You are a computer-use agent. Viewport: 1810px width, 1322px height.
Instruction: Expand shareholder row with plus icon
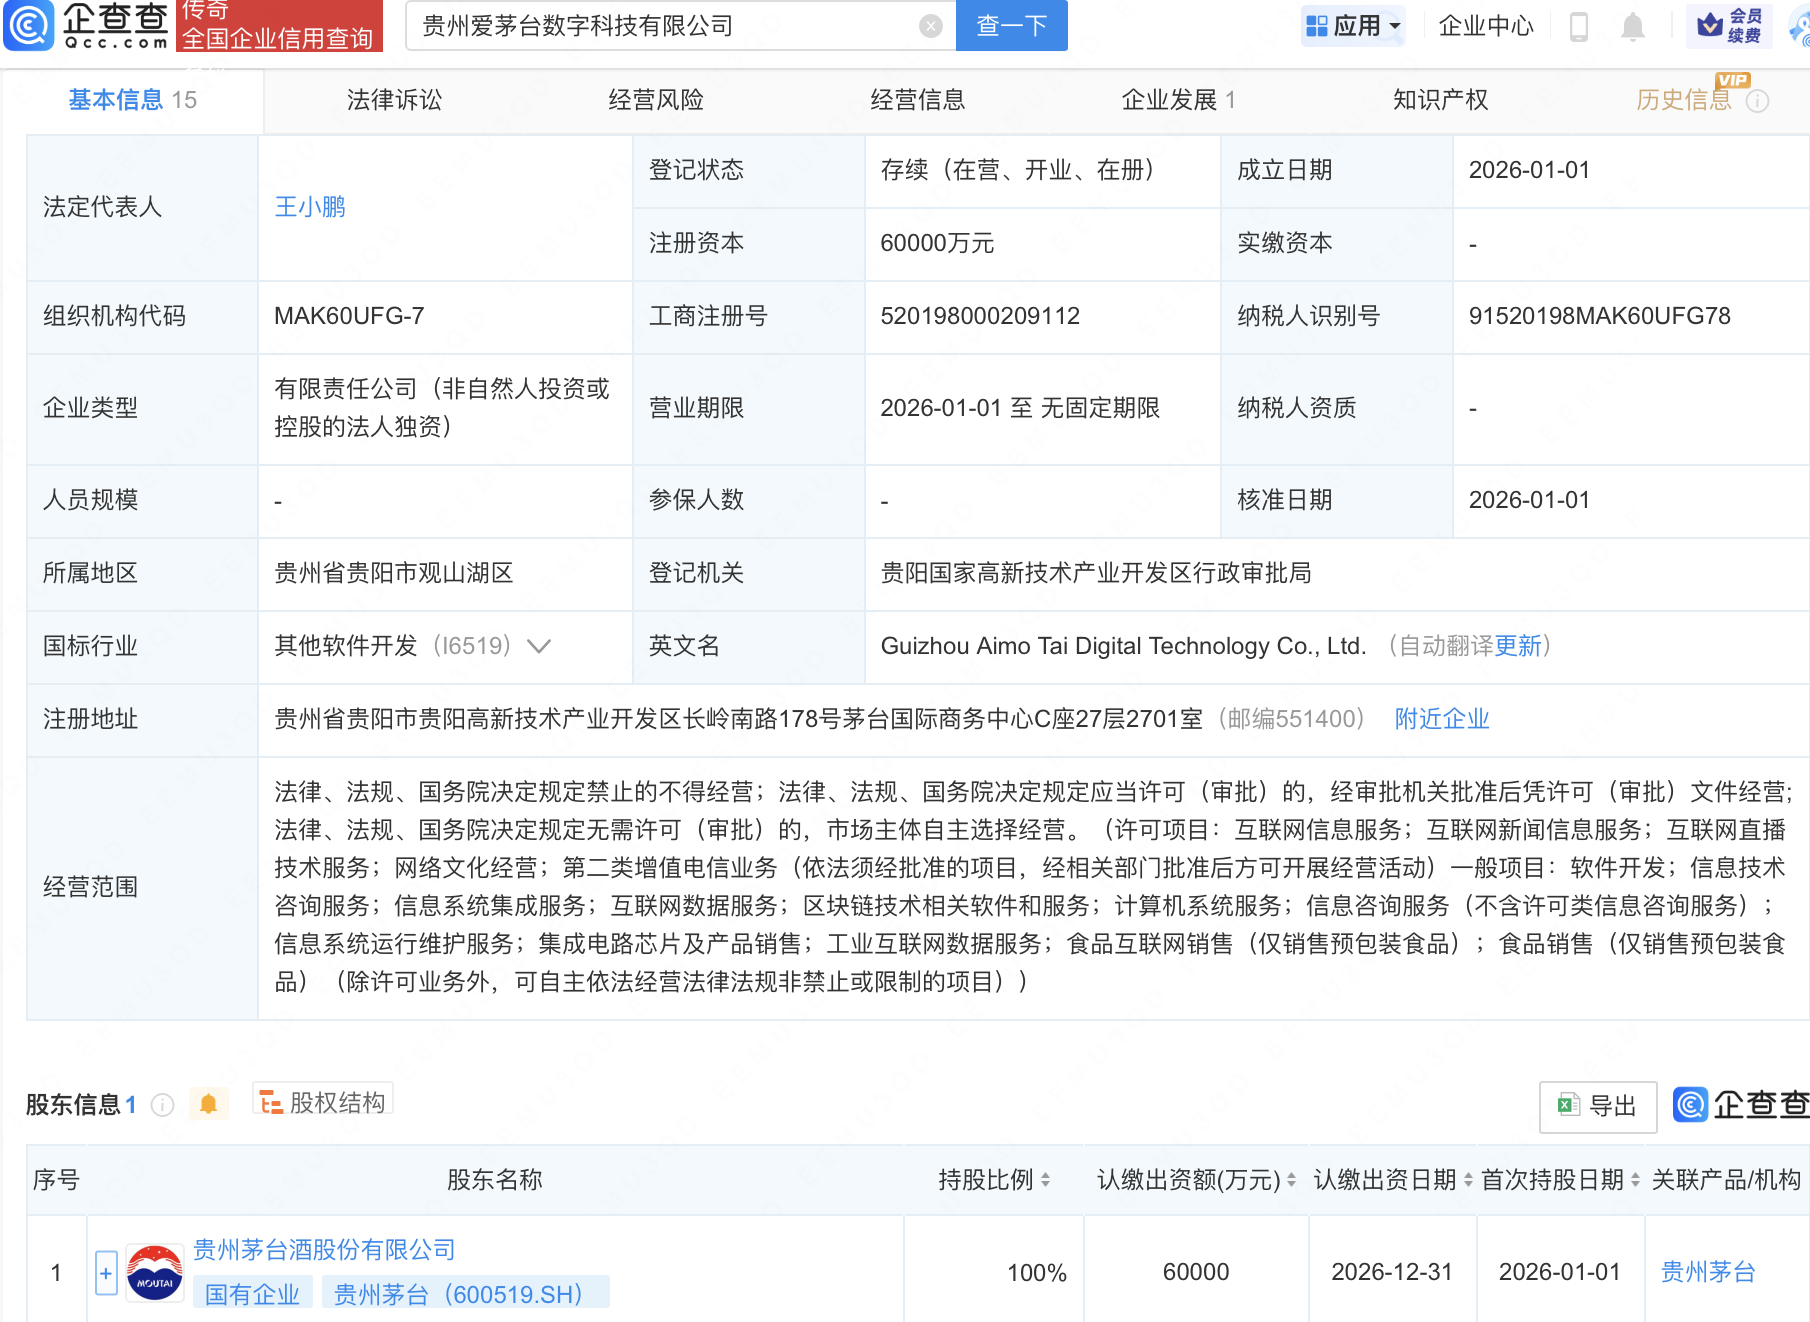(106, 1273)
